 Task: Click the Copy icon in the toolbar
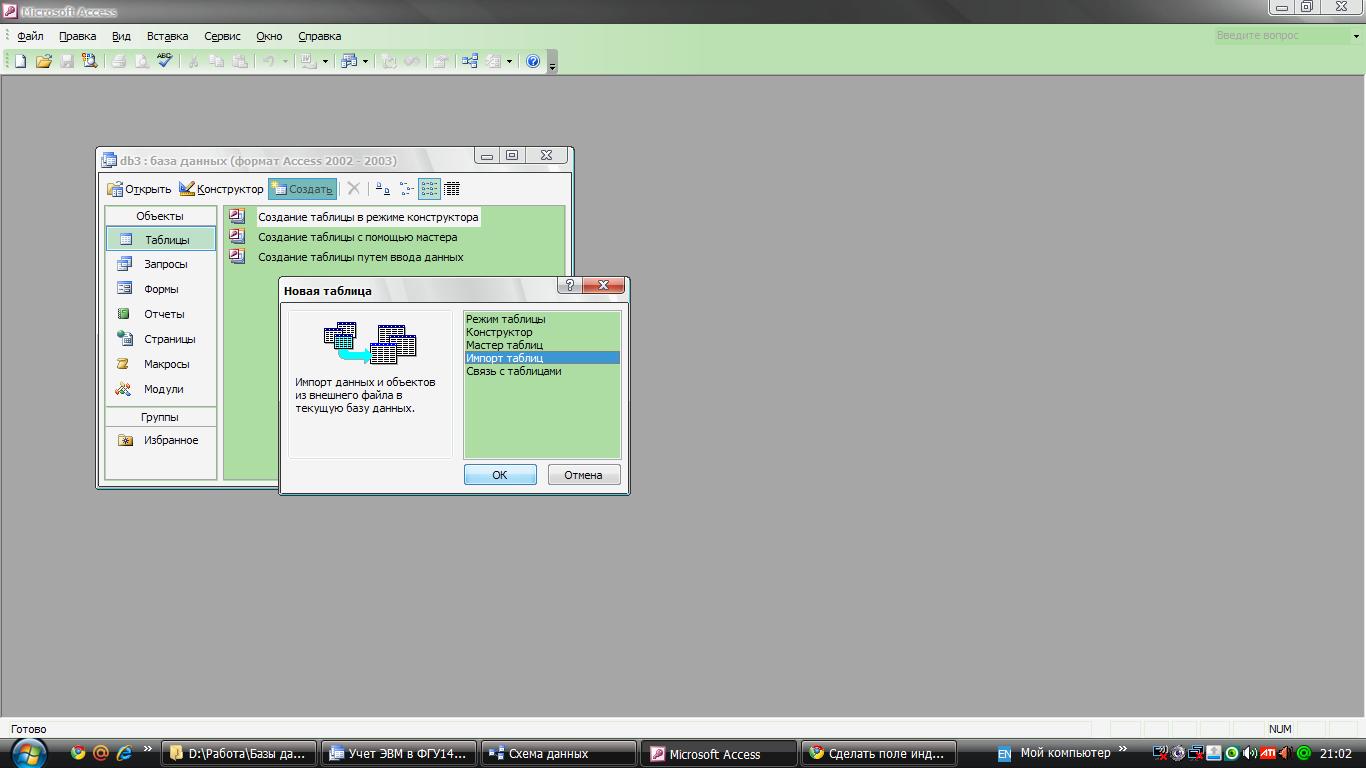[x=216, y=61]
